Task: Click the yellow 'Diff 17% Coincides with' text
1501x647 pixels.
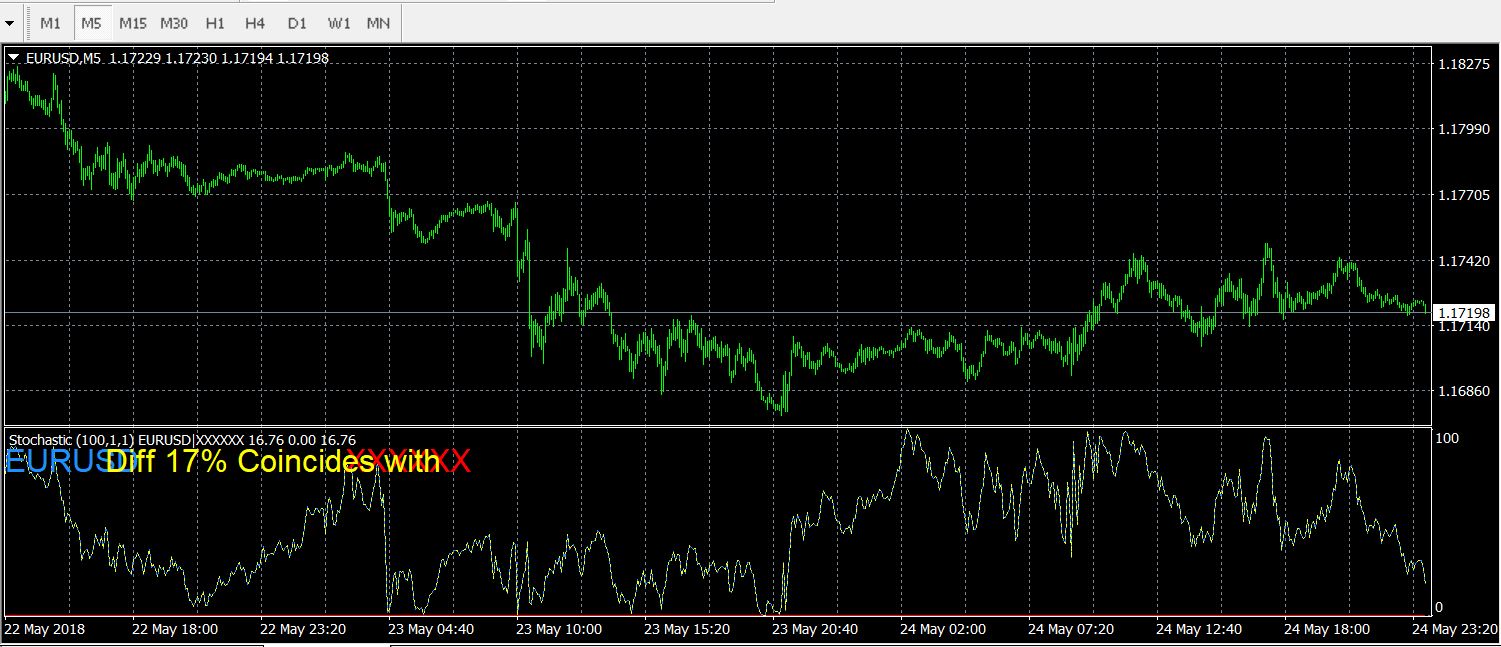Action: point(272,461)
